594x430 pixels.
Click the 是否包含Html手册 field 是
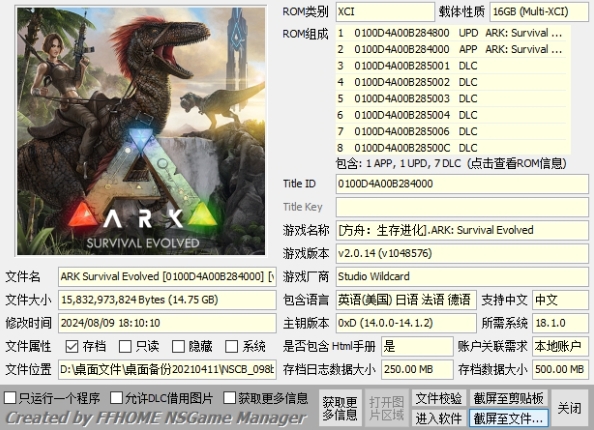click(417, 346)
